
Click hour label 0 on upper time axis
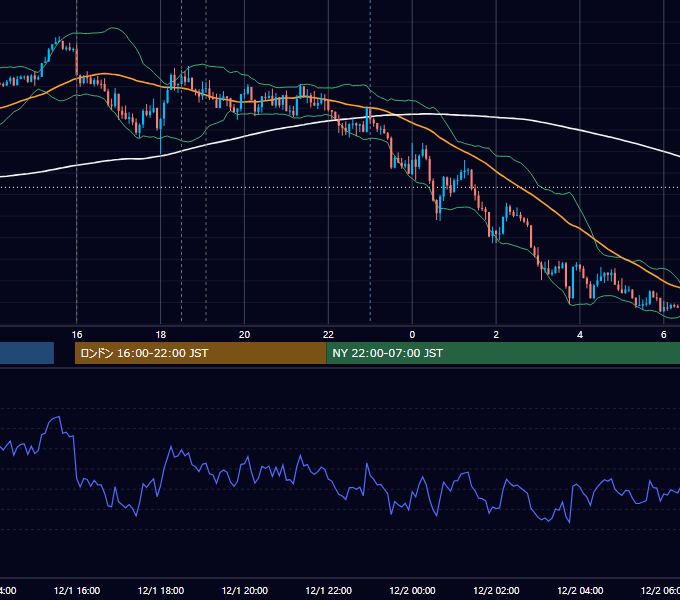pyautogui.click(x=412, y=335)
